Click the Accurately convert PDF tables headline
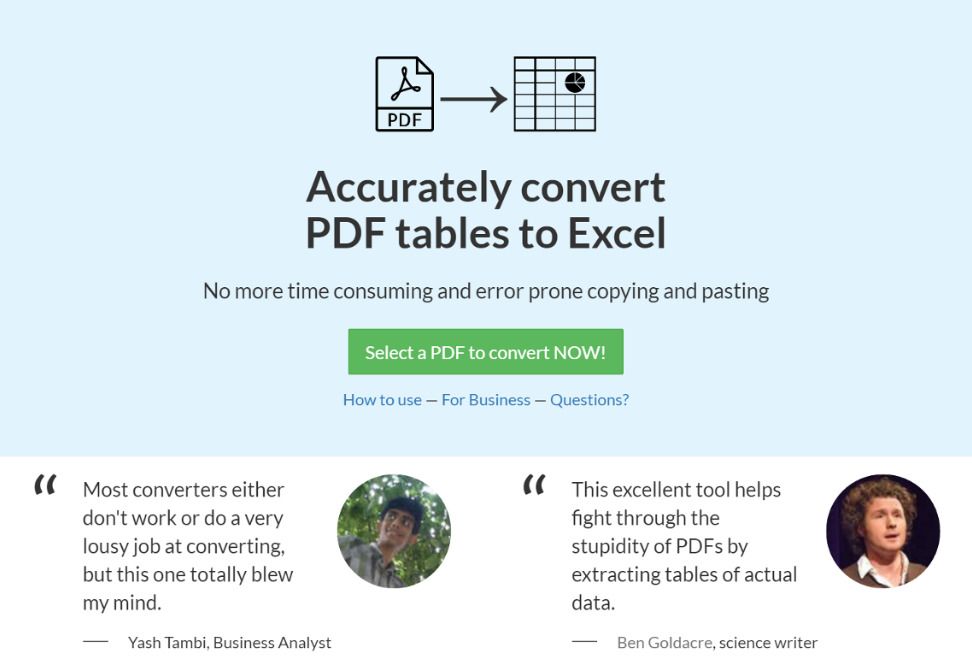This screenshot has width=972, height=664. [x=486, y=208]
